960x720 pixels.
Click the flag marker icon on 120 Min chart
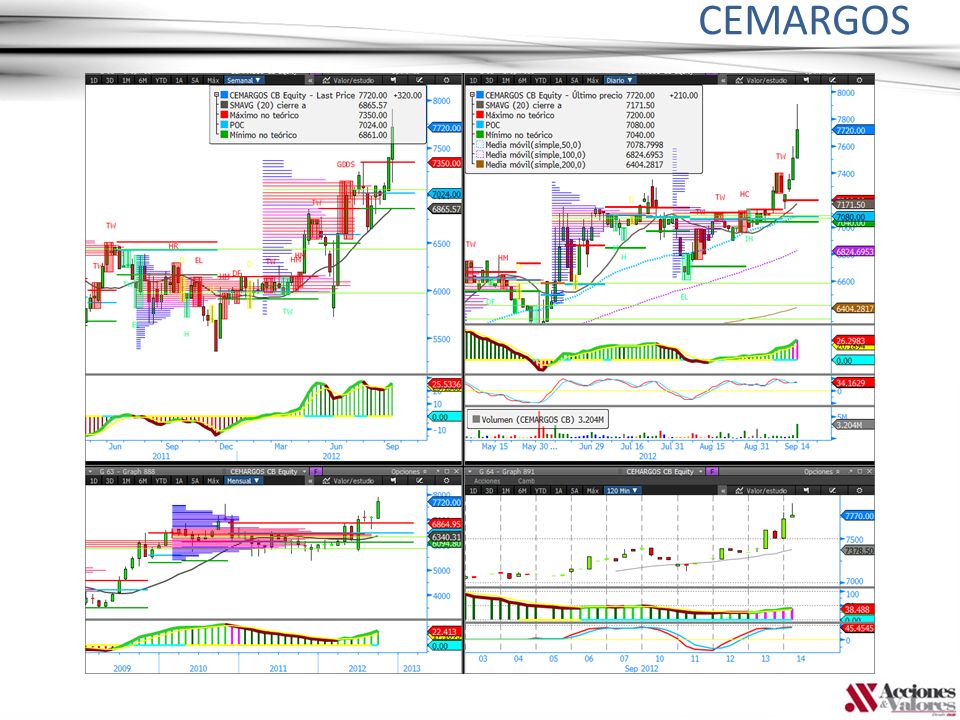[806, 490]
